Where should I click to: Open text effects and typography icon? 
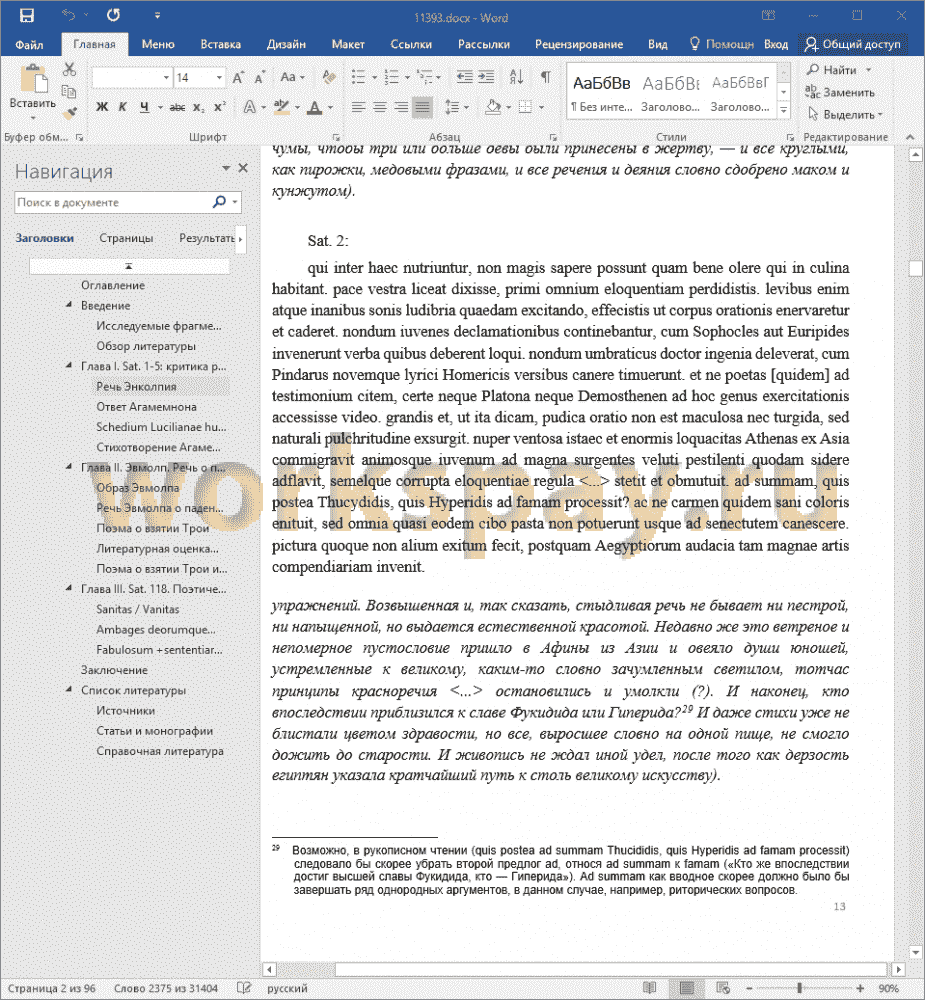pyautogui.click(x=249, y=107)
